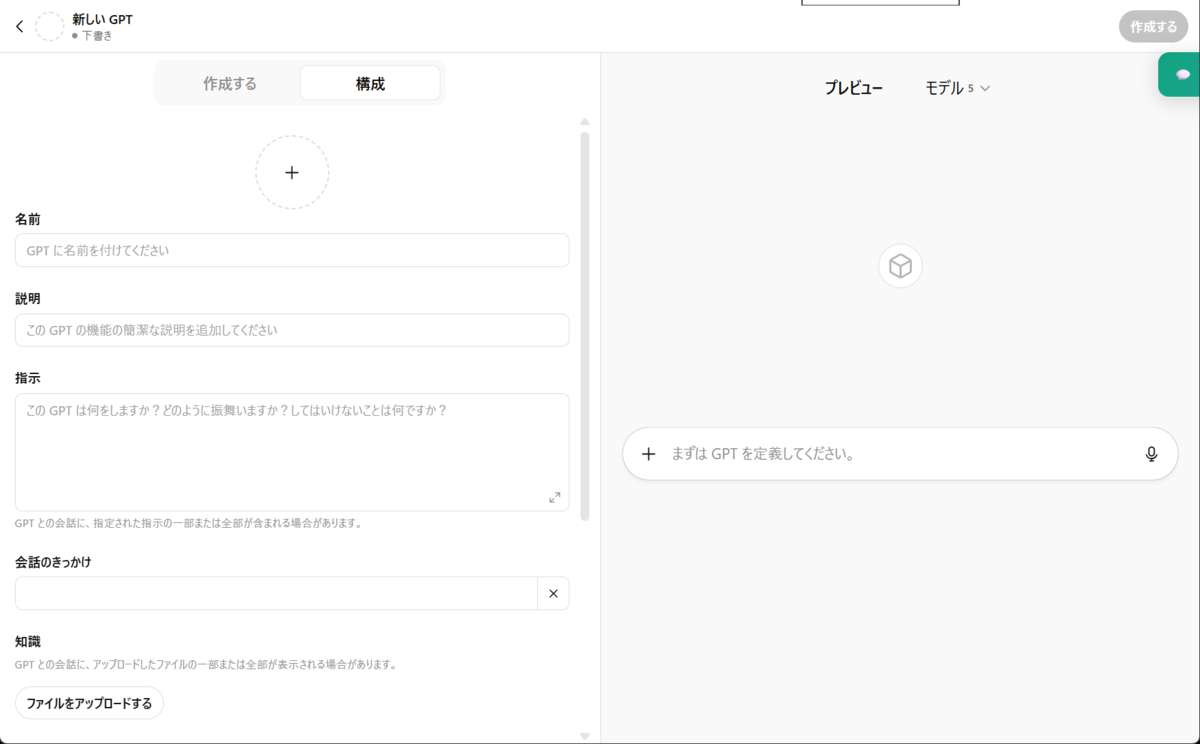Screen dimensions: 1200x744
Task: Click the preview message input field
Action: pos(900,454)
